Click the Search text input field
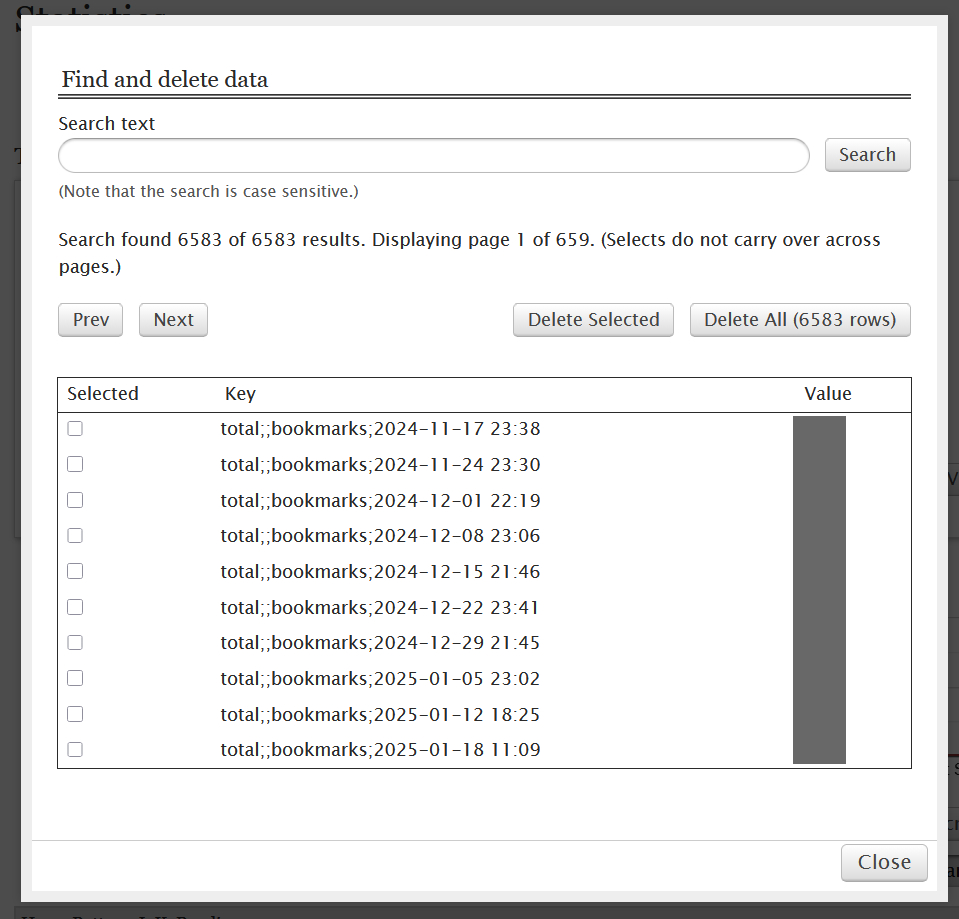 pos(433,156)
